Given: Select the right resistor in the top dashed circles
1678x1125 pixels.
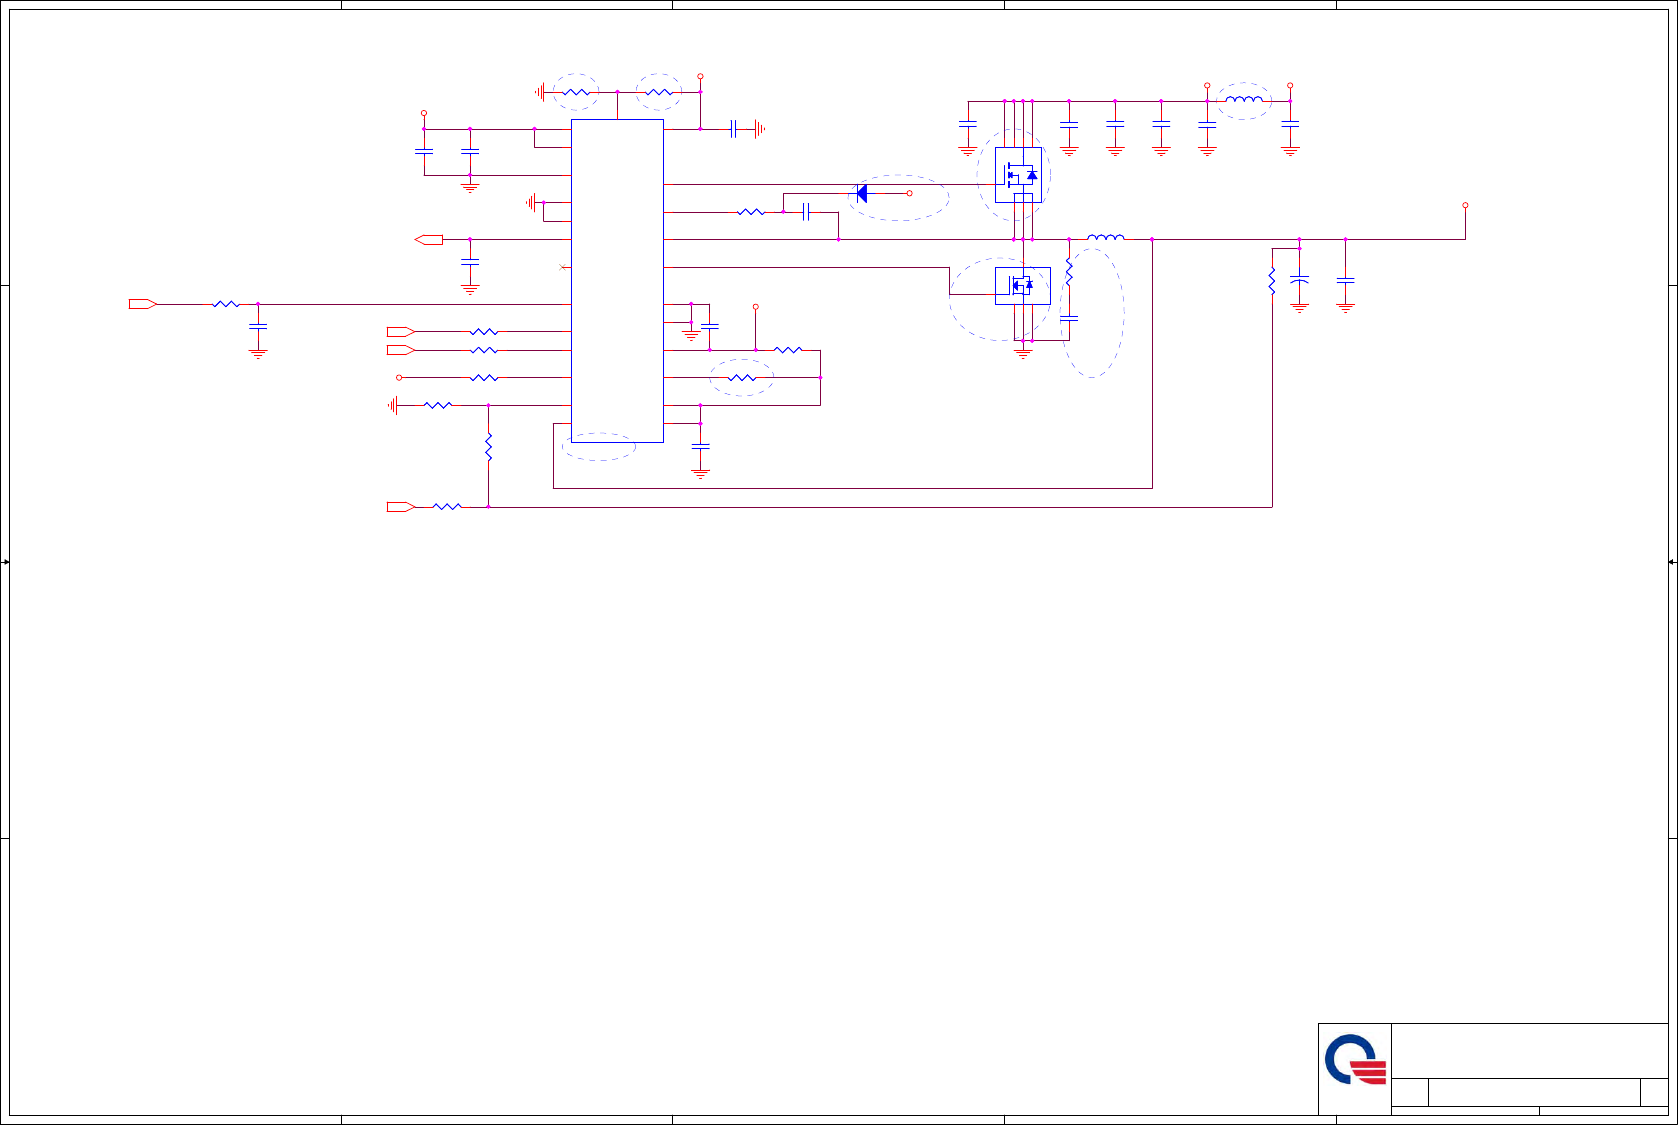Looking at the screenshot, I should [660, 92].
